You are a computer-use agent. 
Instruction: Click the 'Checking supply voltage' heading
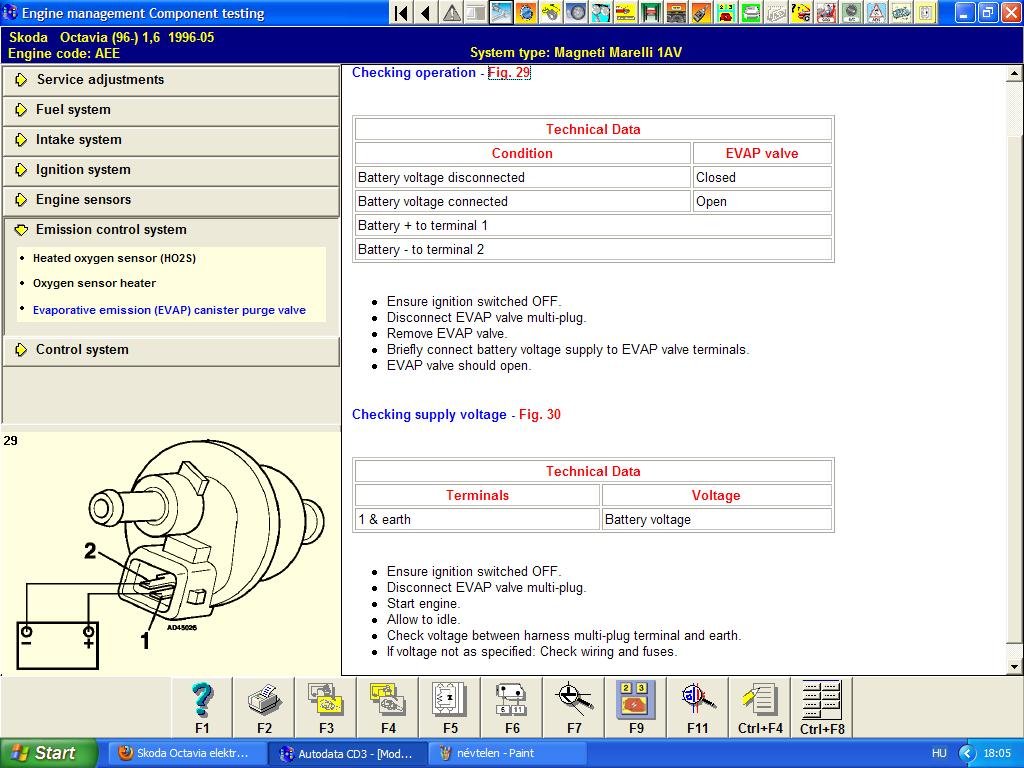click(x=429, y=415)
